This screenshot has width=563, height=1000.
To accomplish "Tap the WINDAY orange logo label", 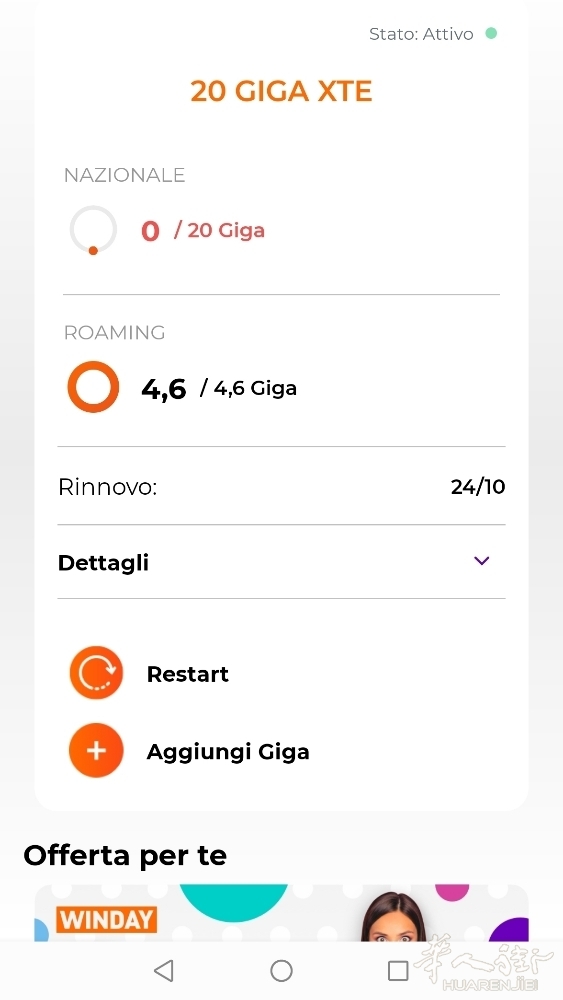I will (106, 920).
